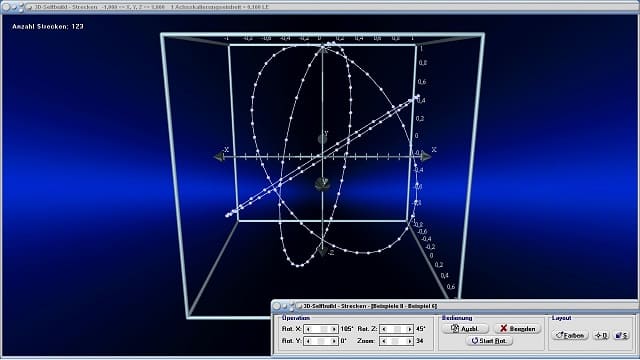Click the right X axis arrowhead
Screen dimensions: 640x360
click(x=426, y=156)
